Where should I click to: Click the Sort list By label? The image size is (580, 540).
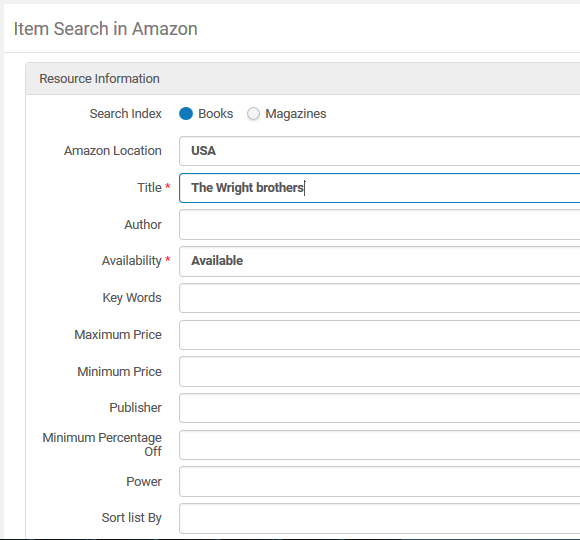click(x=132, y=518)
